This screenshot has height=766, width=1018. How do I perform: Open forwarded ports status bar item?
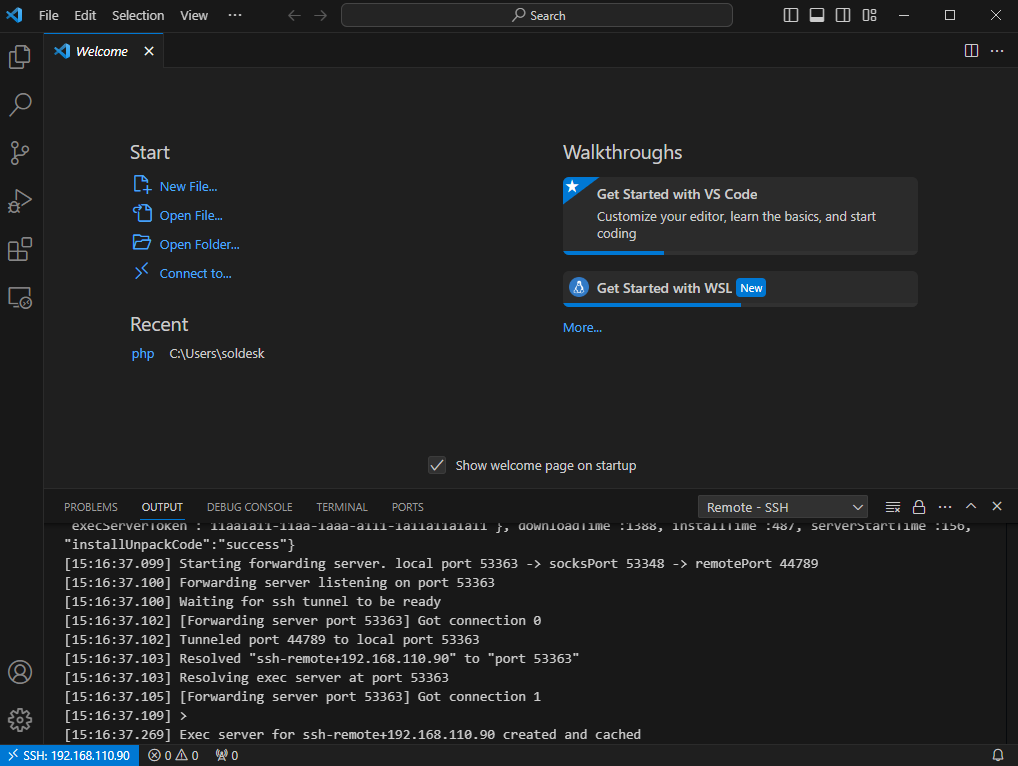227,755
